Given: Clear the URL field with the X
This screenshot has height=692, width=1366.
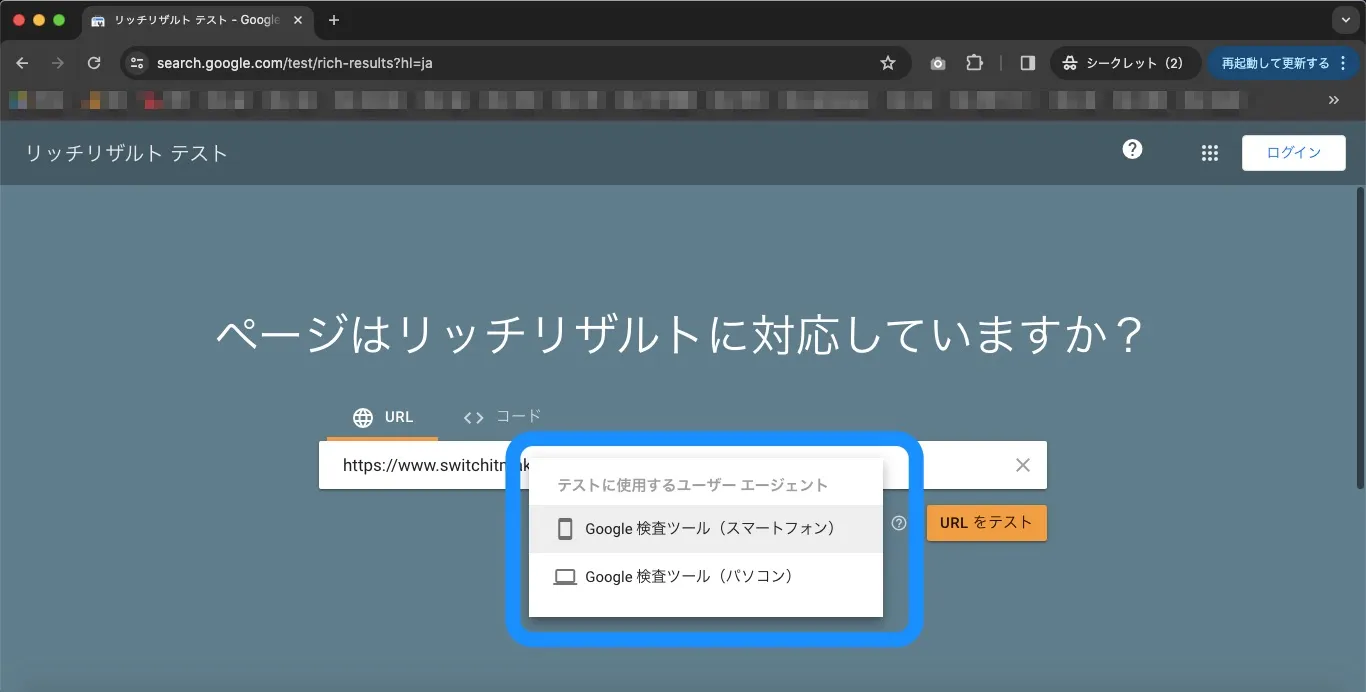Looking at the screenshot, I should pyautogui.click(x=1023, y=465).
